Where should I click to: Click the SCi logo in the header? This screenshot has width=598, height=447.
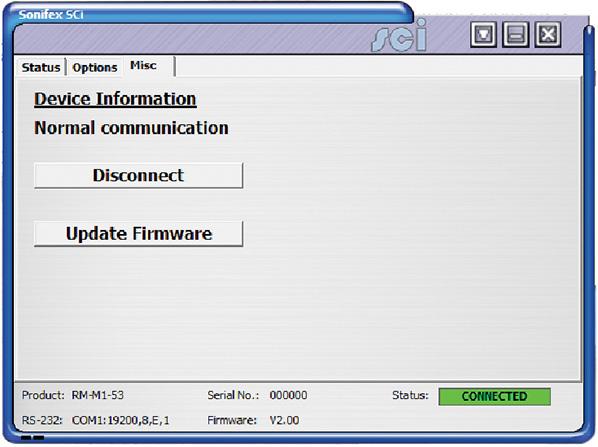point(399,35)
